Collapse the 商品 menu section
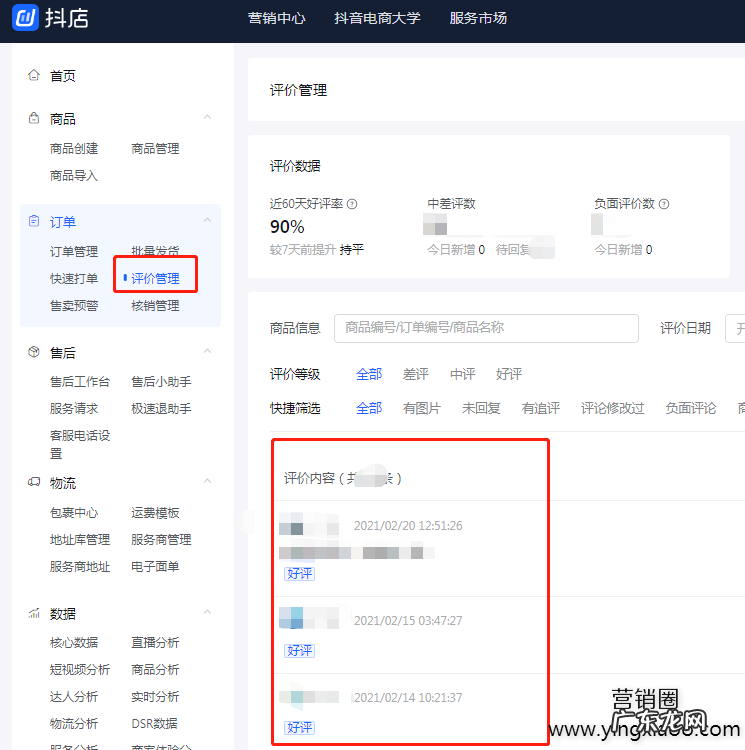The width and height of the screenshot is (745, 750). coord(208,117)
